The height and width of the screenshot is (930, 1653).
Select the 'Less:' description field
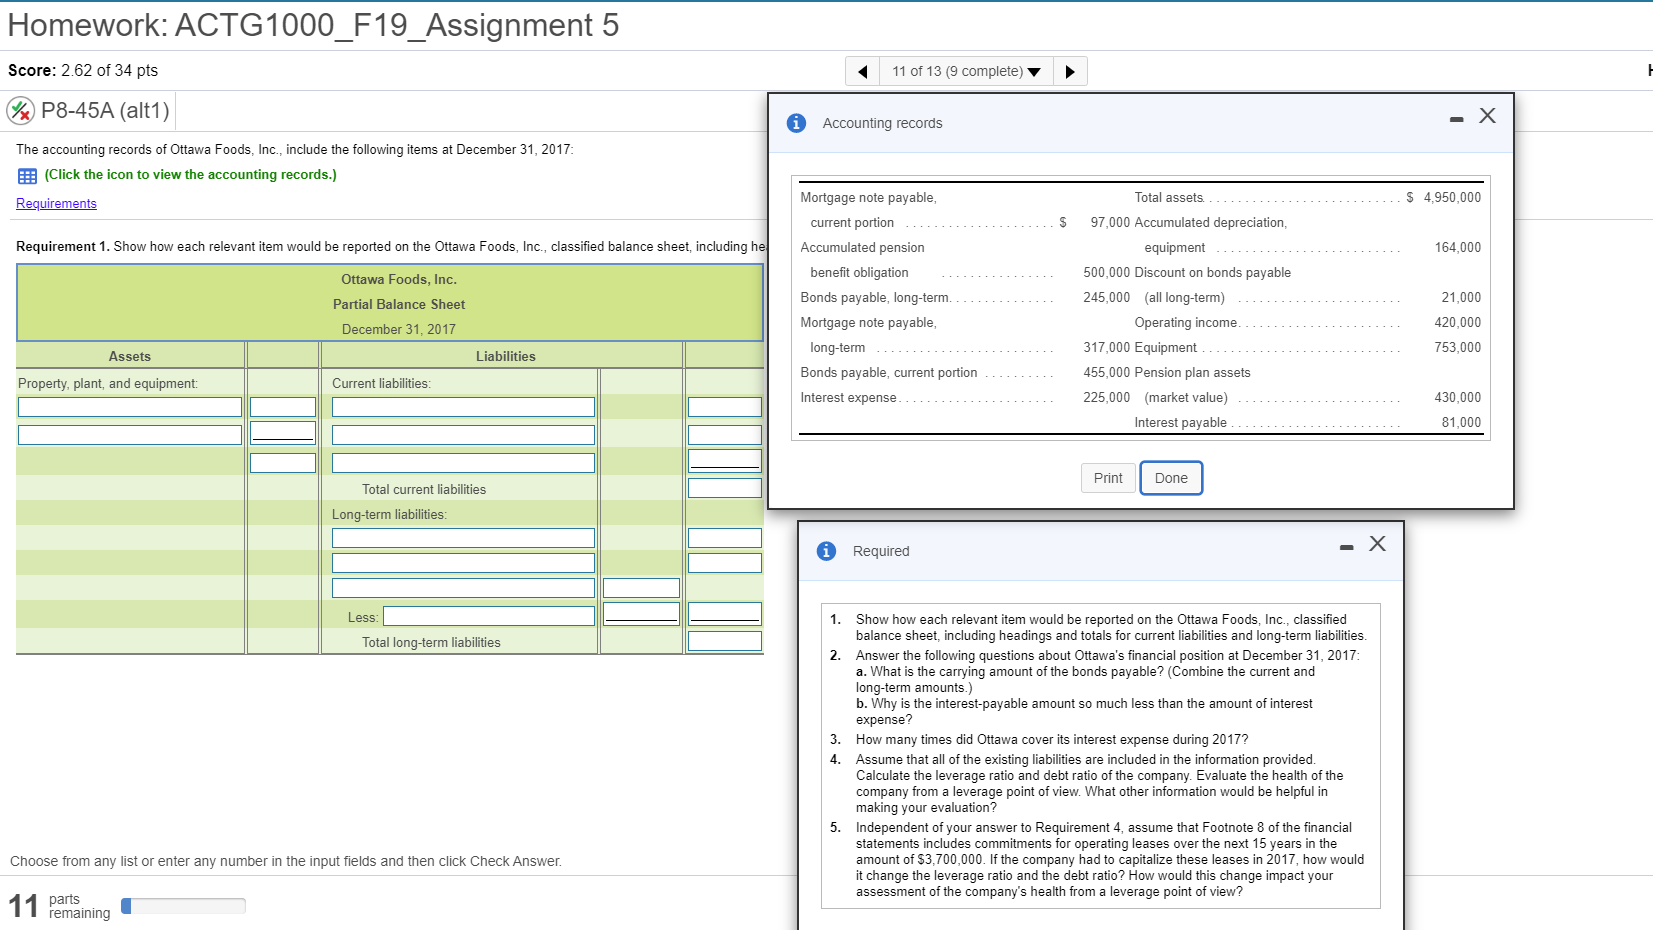pos(489,616)
